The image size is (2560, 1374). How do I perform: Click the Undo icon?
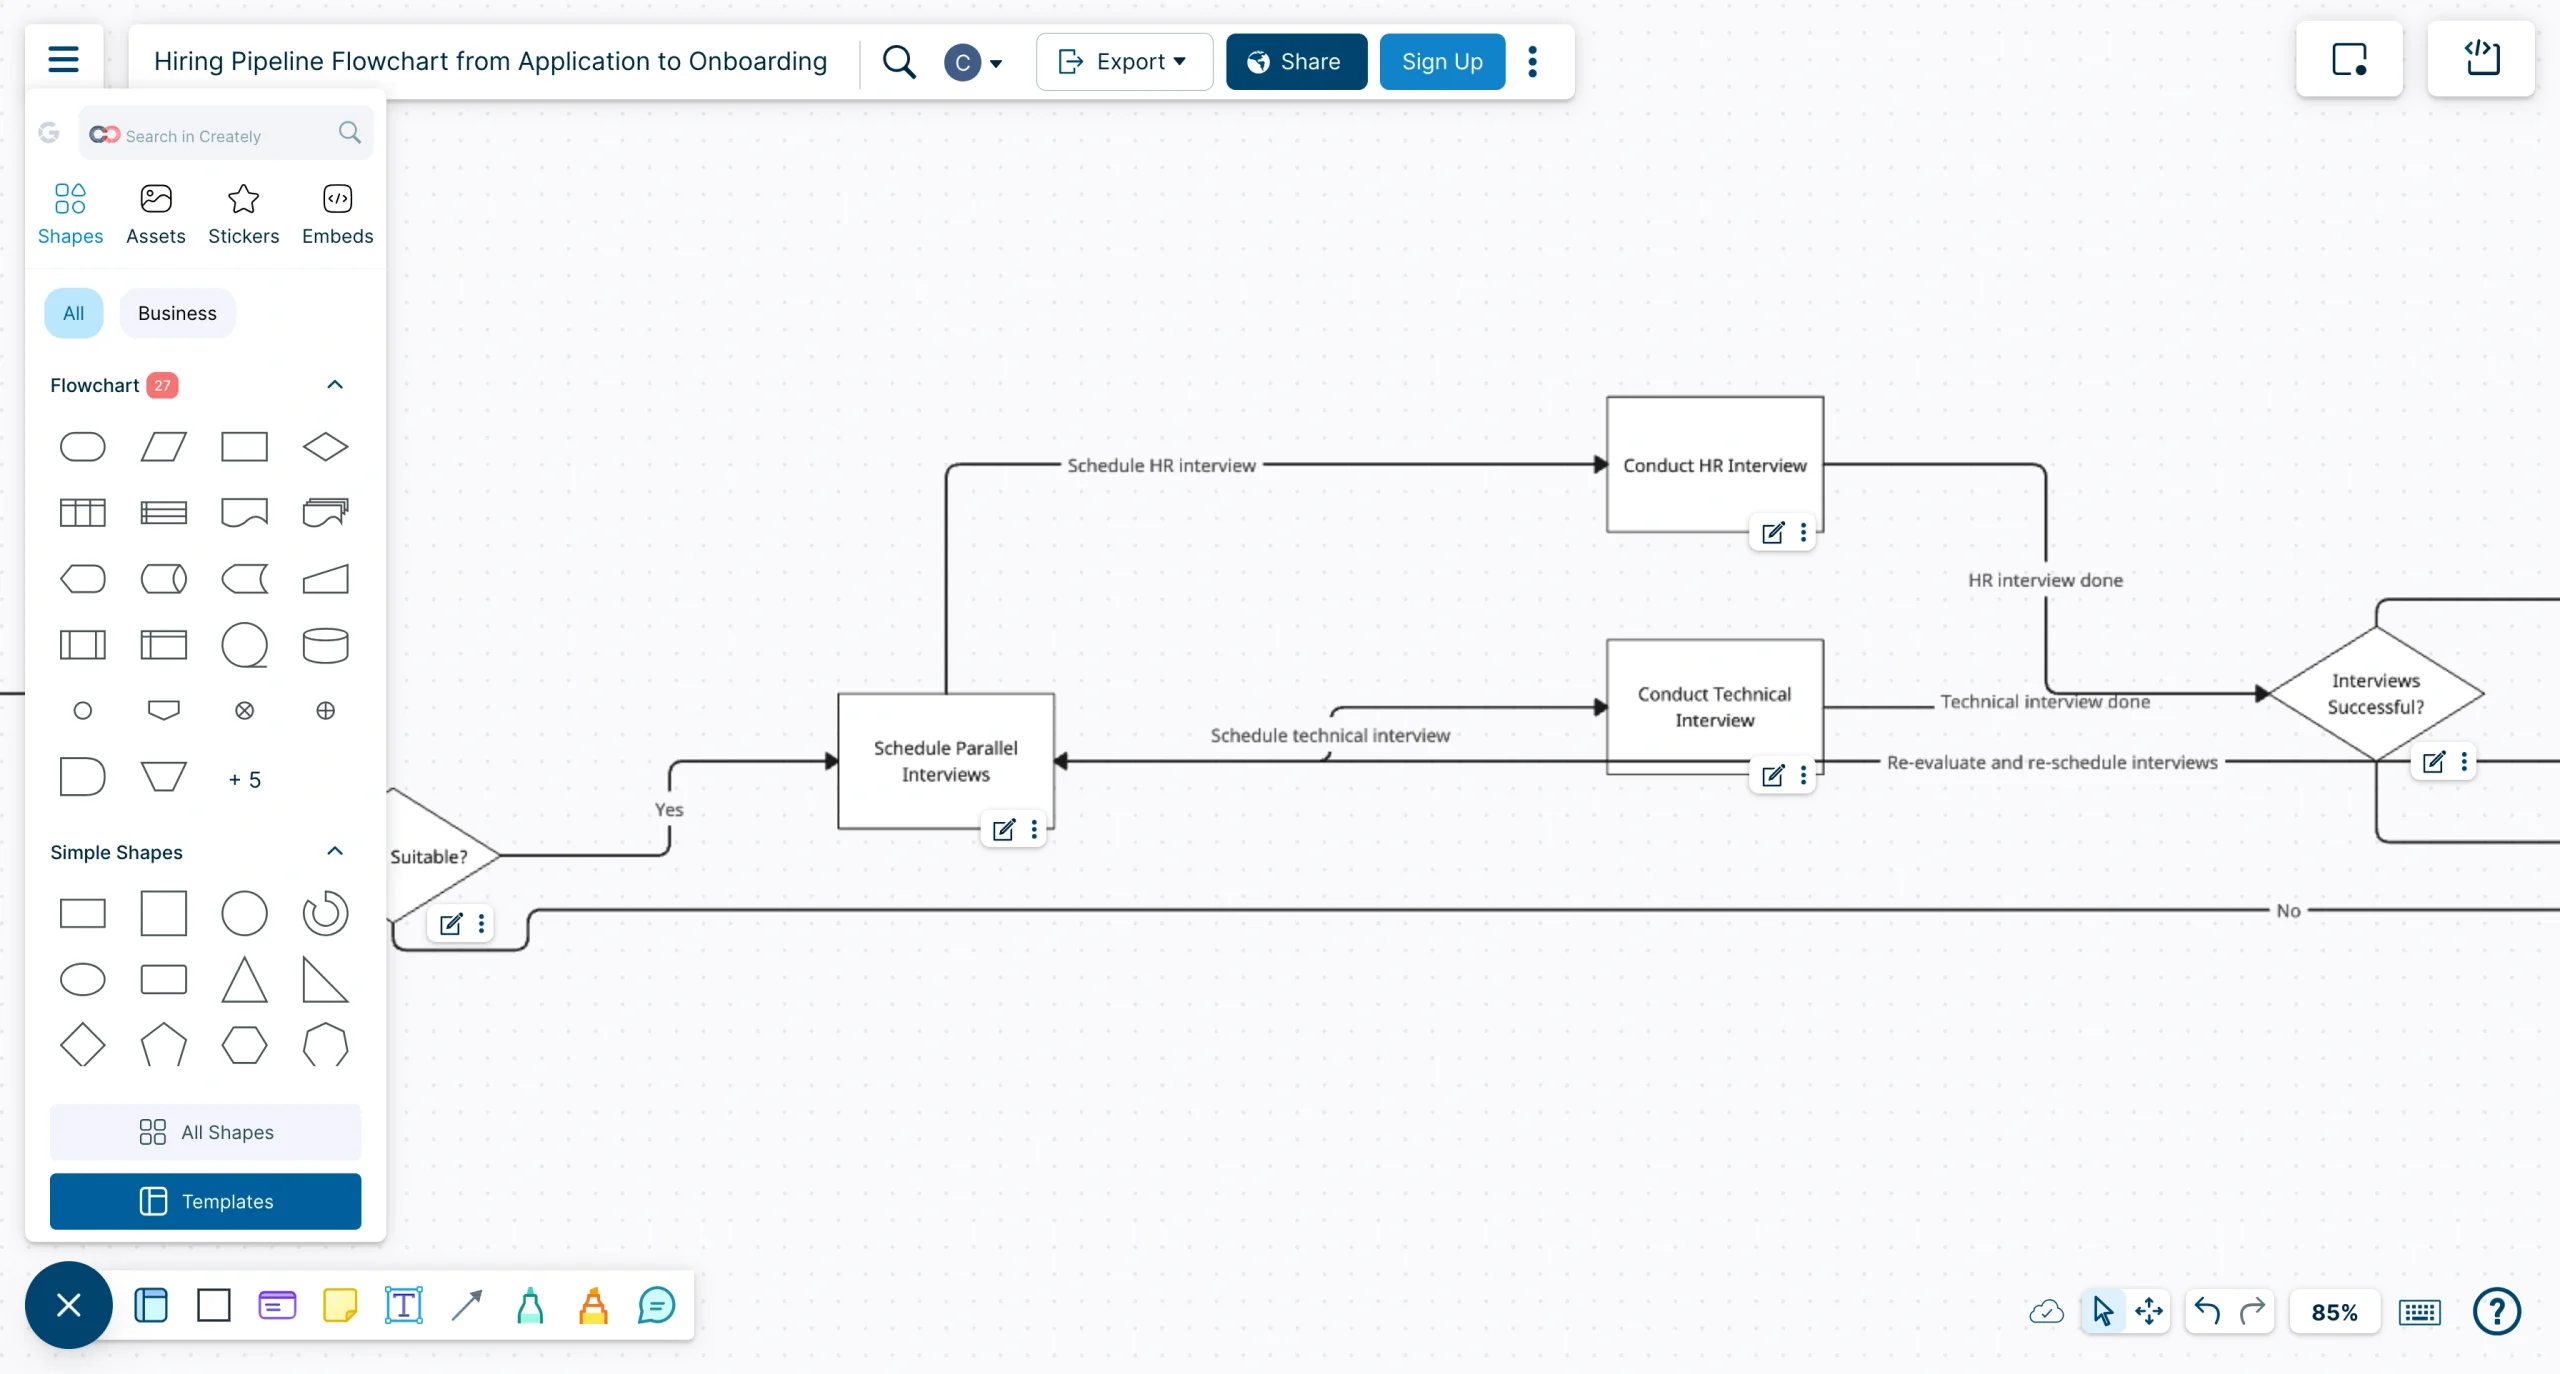(2207, 1311)
